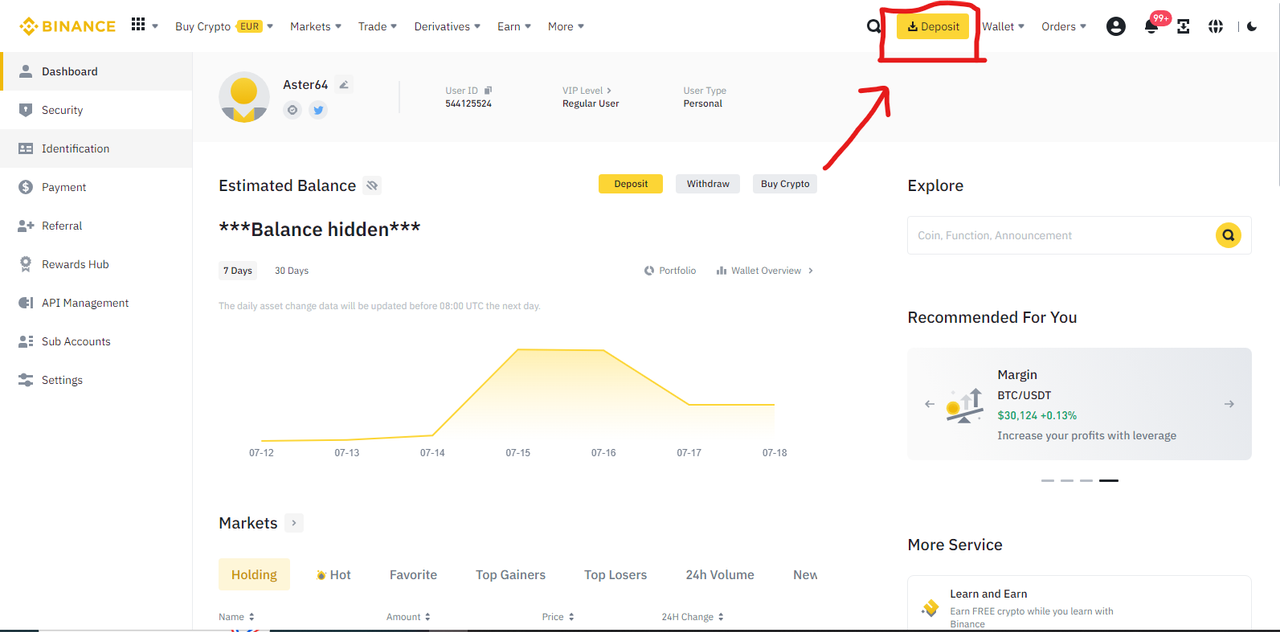Expand Trade dropdown menu

(x=378, y=27)
